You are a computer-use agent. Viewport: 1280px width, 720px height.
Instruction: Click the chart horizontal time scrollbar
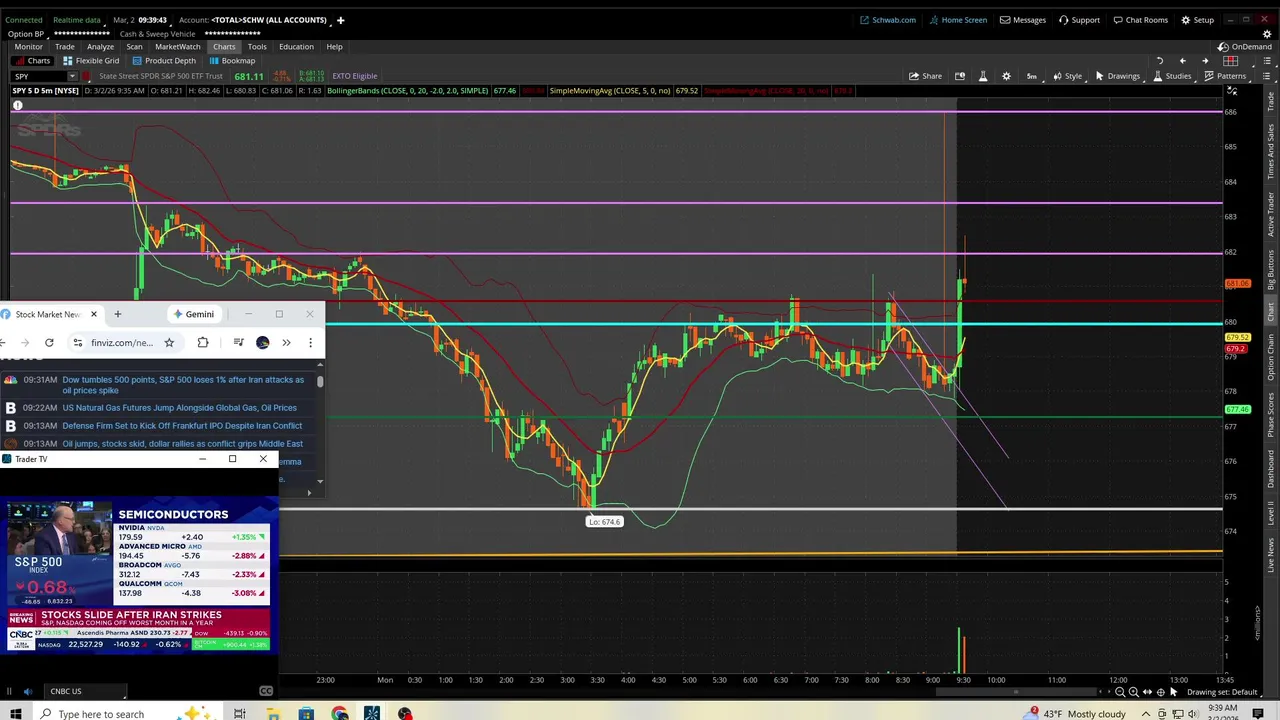tap(1016, 692)
